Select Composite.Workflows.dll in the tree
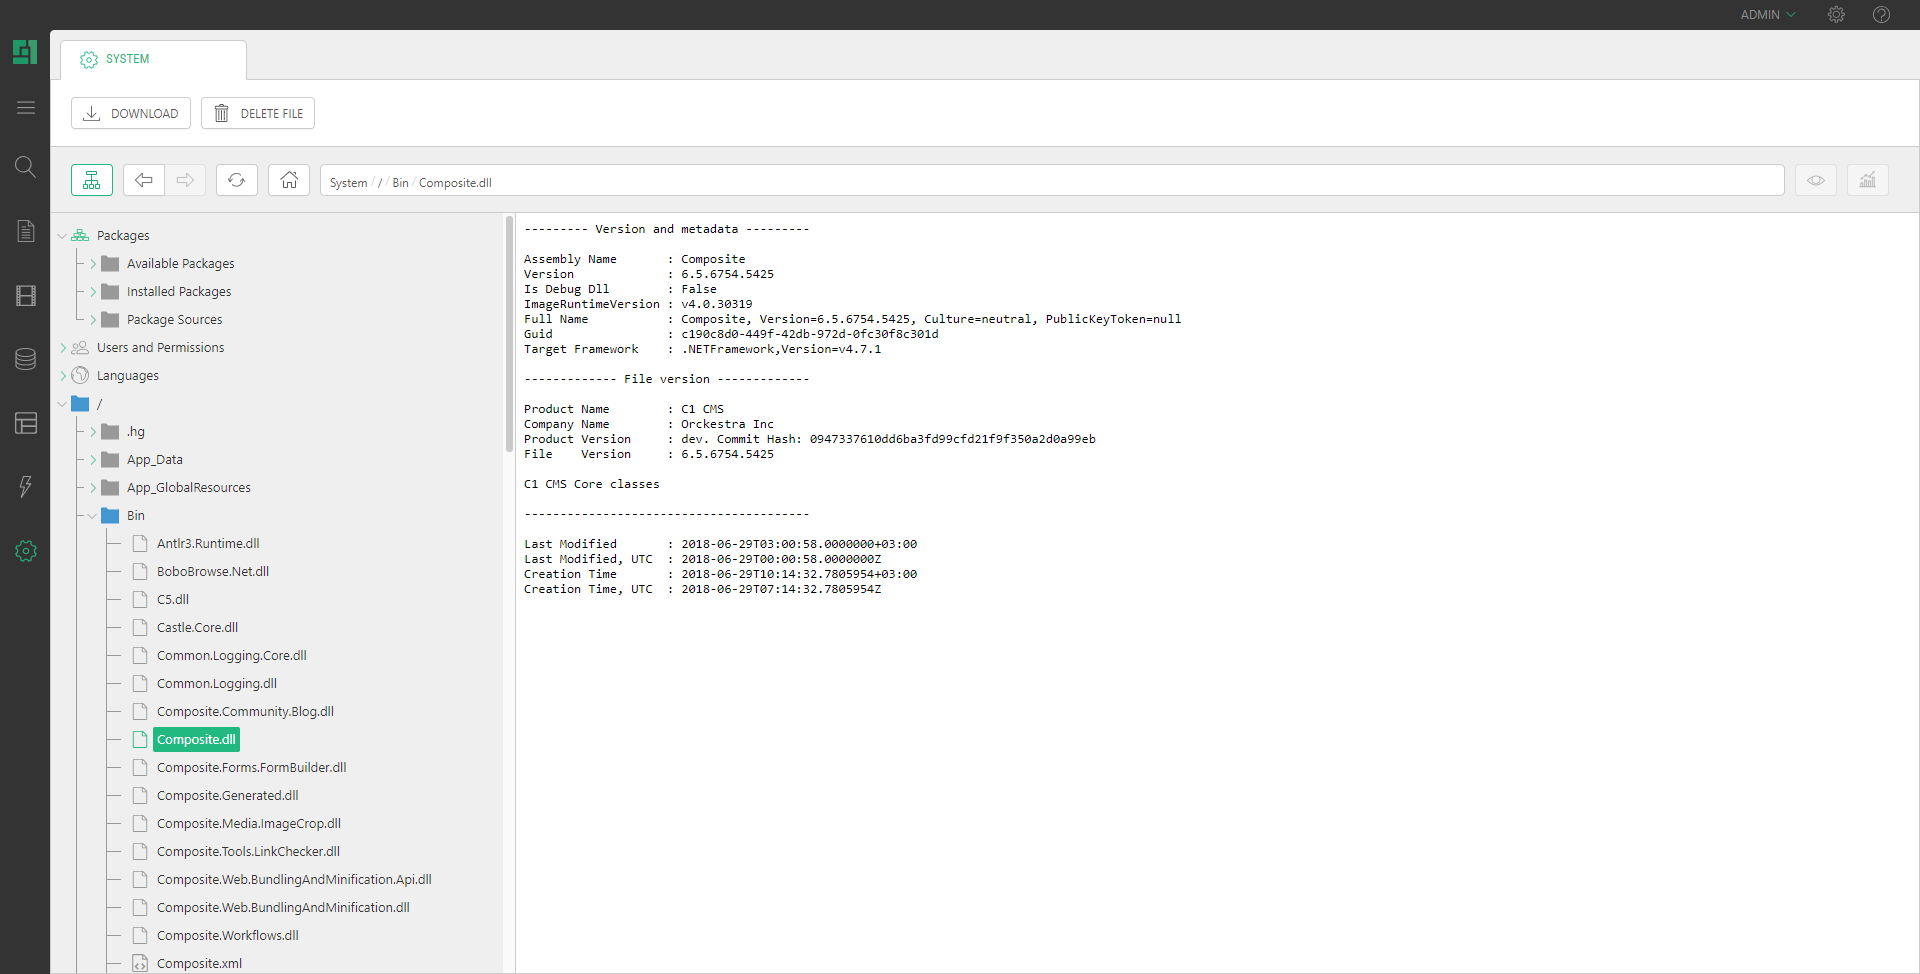The width and height of the screenshot is (1920, 974). [227, 936]
